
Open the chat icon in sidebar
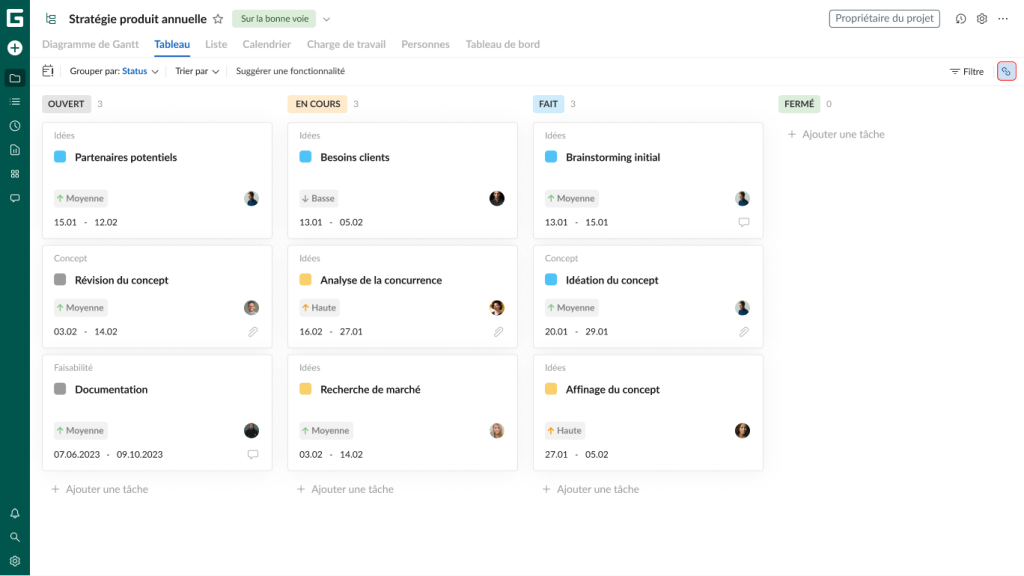pyautogui.click(x=14, y=198)
